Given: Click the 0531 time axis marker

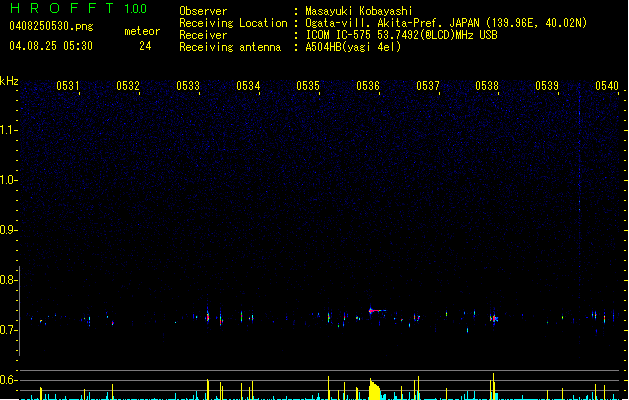Looking at the screenshot, I should click(67, 86).
